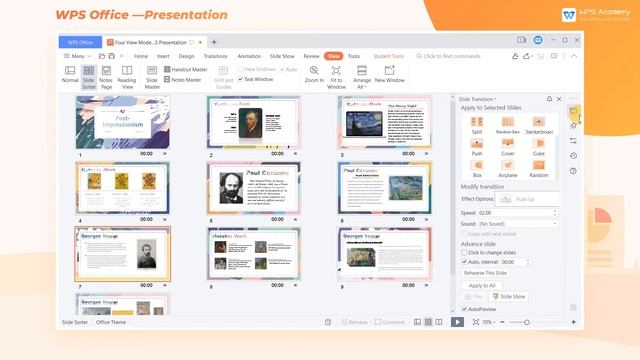
Task: Click Fit to Window
Action: coord(336,77)
